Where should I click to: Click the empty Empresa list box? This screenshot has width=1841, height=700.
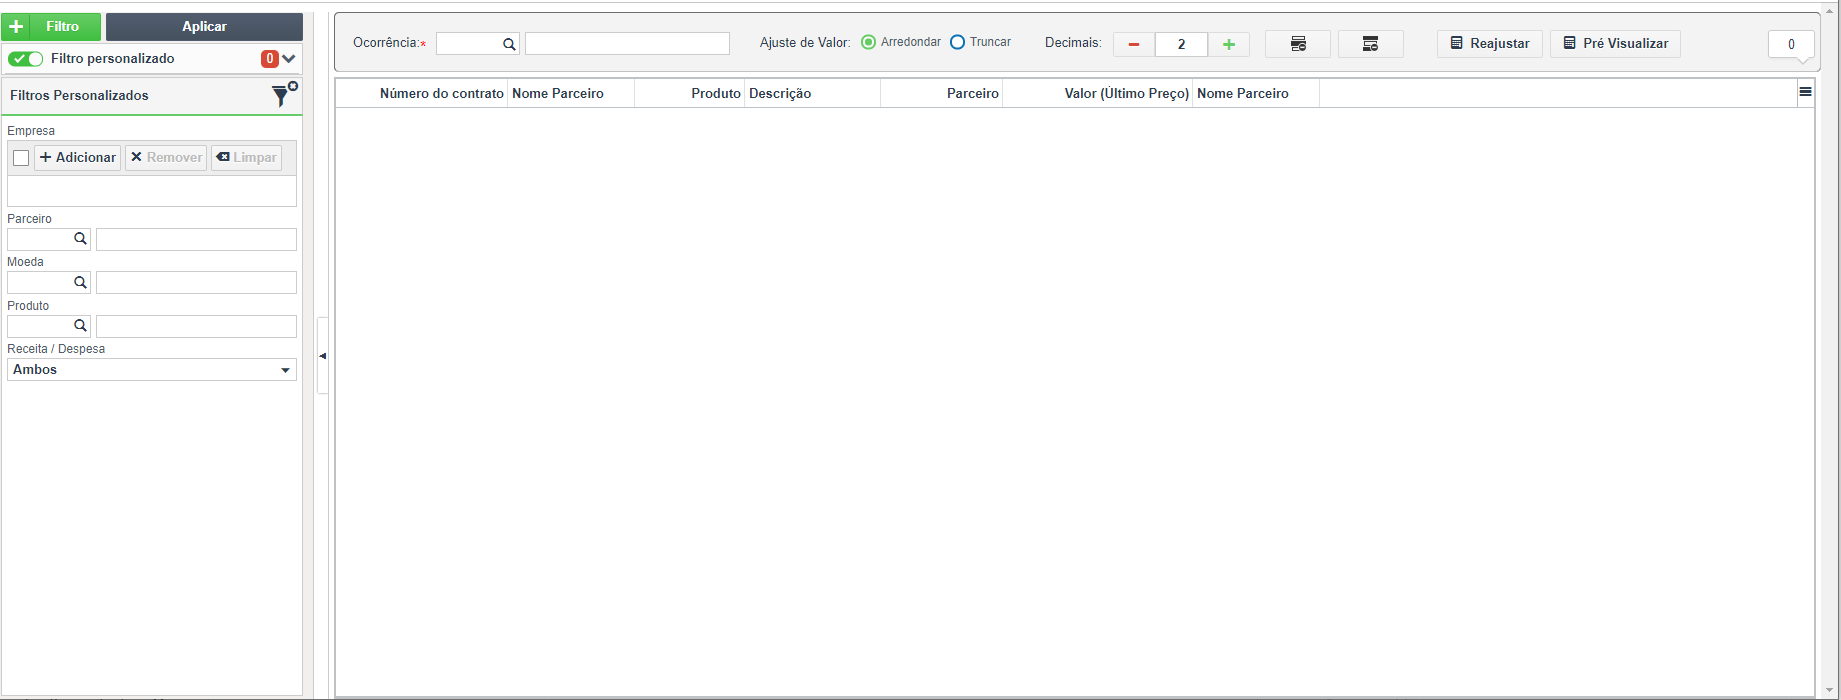pos(152,191)
